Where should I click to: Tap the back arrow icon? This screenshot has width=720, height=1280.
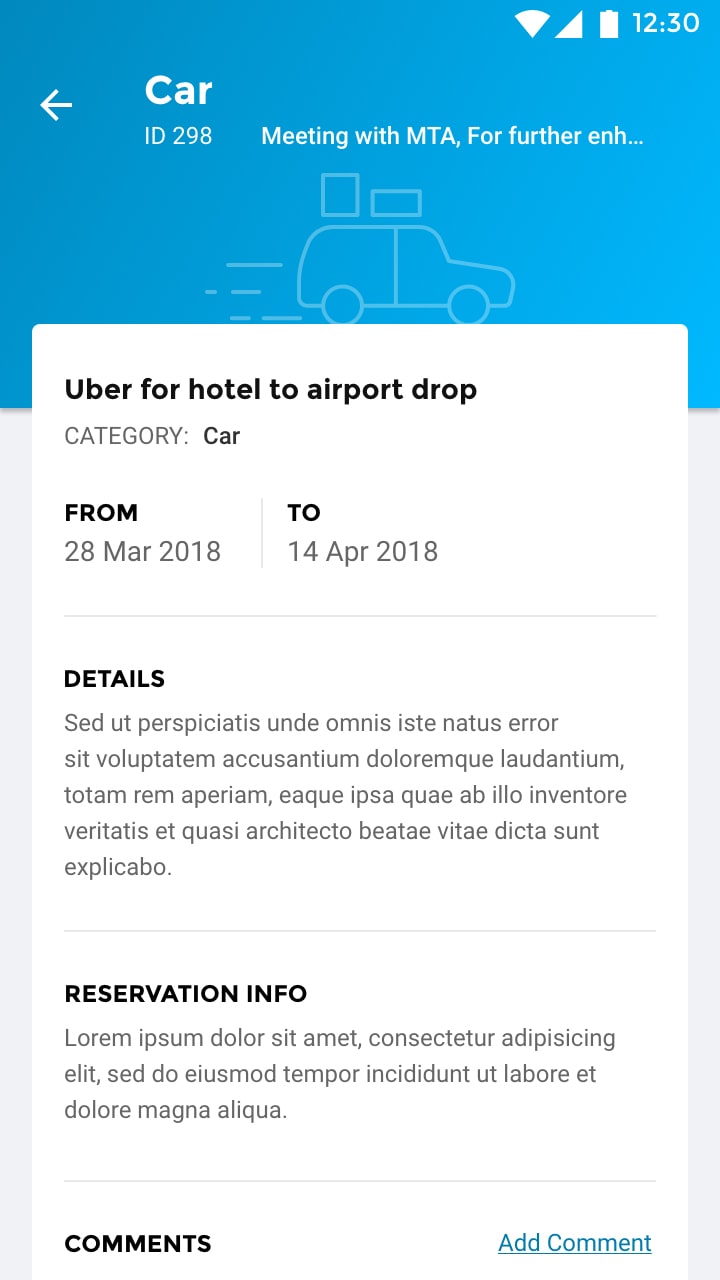[x=56, y=105]
